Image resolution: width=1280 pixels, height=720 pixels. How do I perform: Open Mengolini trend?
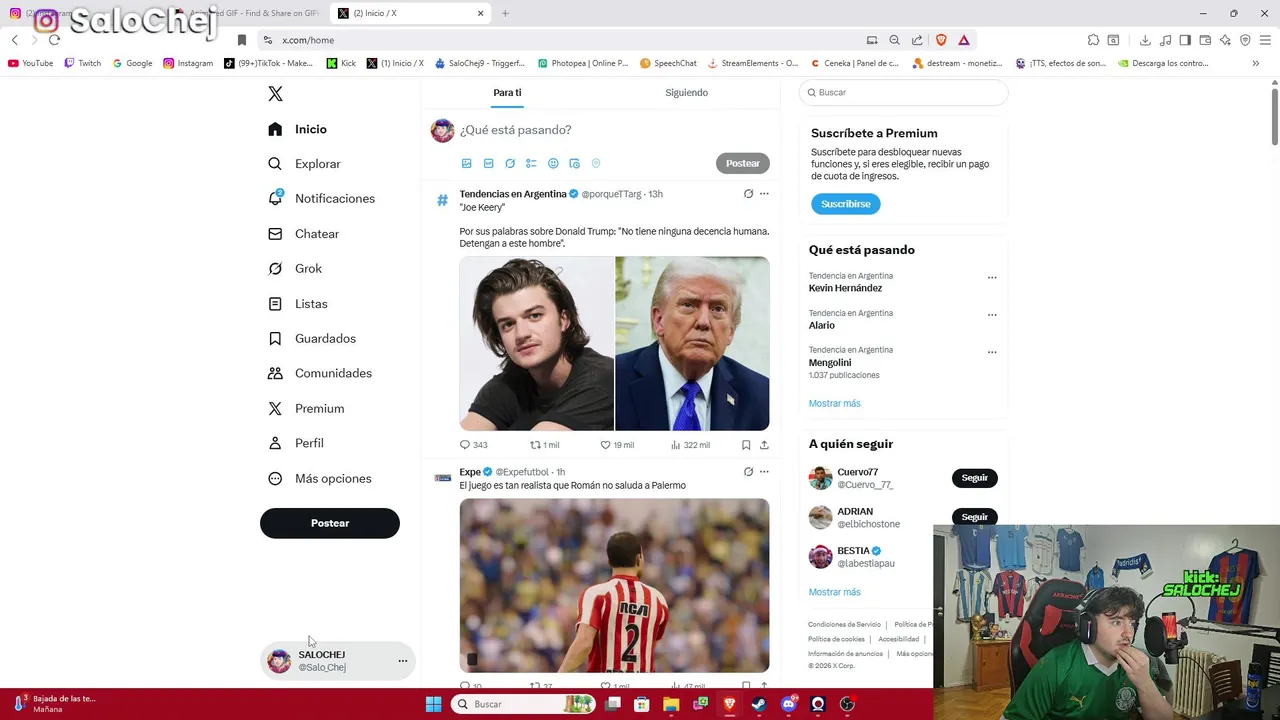click(830, 363)
